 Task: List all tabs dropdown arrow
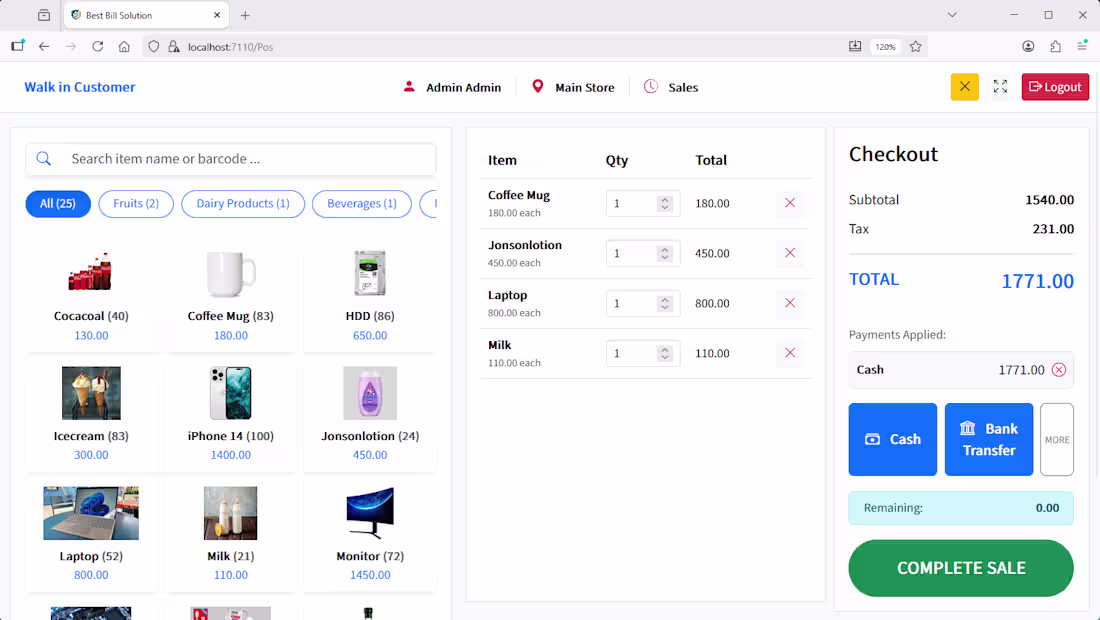point(952,15)
